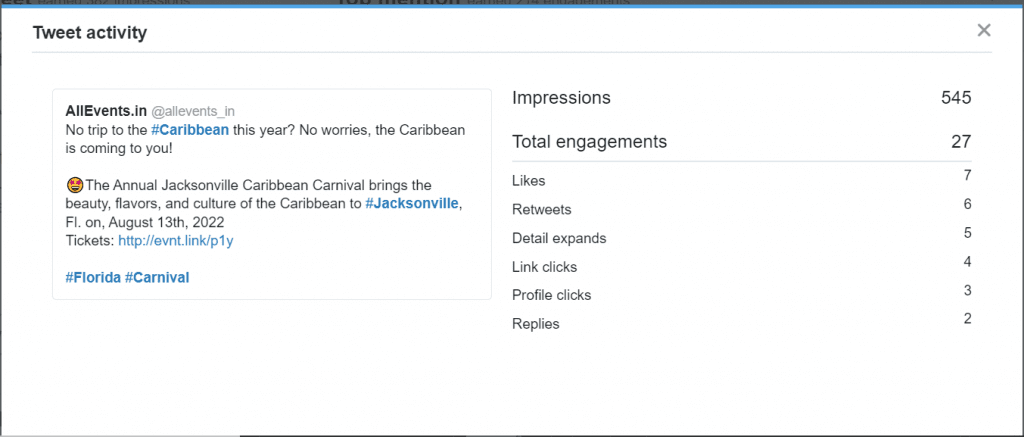Click the #Caribbean hashtag link
Viewport: 1024px width, 437px height.
190,130
